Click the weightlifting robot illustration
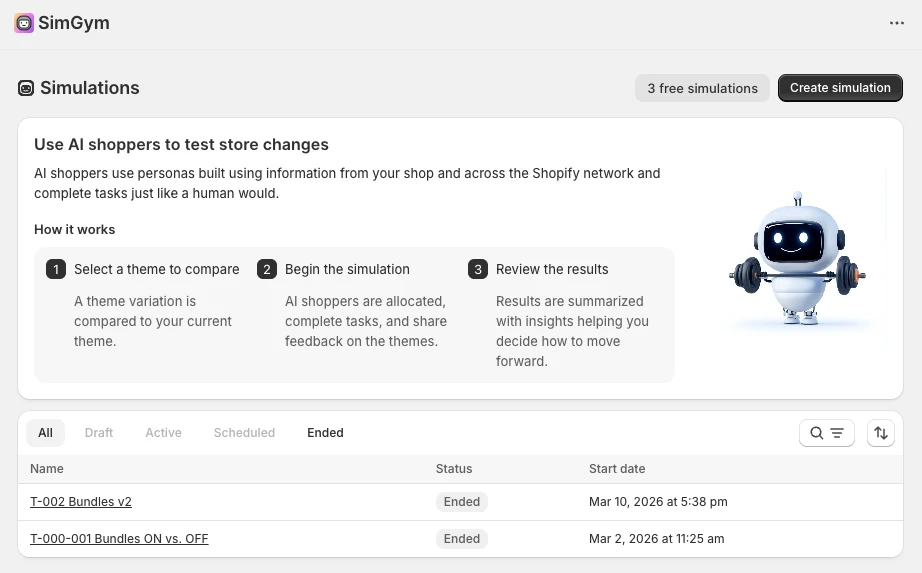 [797, 262]
